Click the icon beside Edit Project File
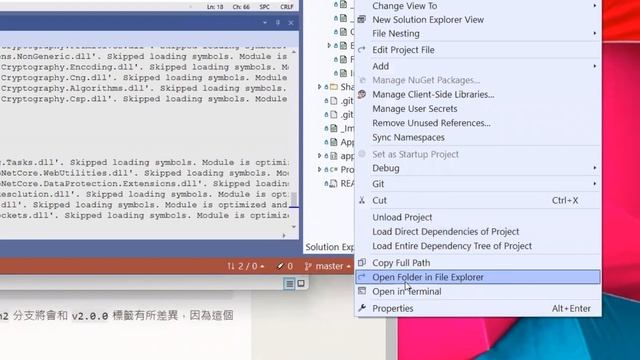The height and width of the screenshot is (360, 640). (x=362, y=50)
